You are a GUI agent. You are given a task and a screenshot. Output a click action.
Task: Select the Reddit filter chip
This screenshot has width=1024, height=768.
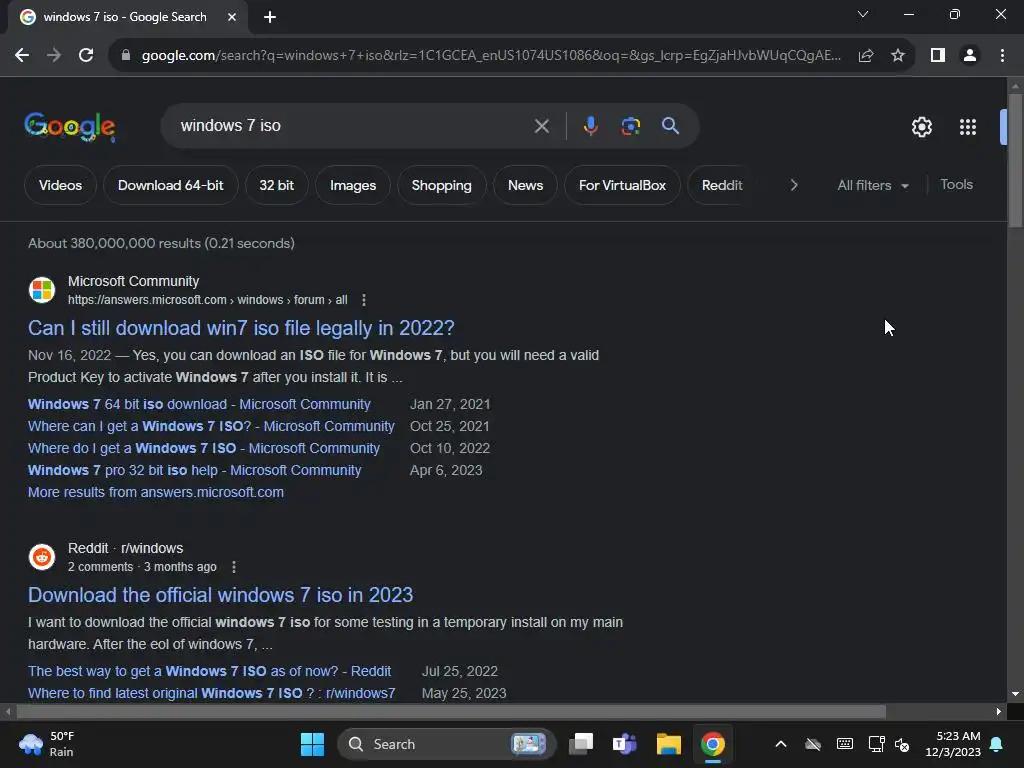click(x=722, y=185)
